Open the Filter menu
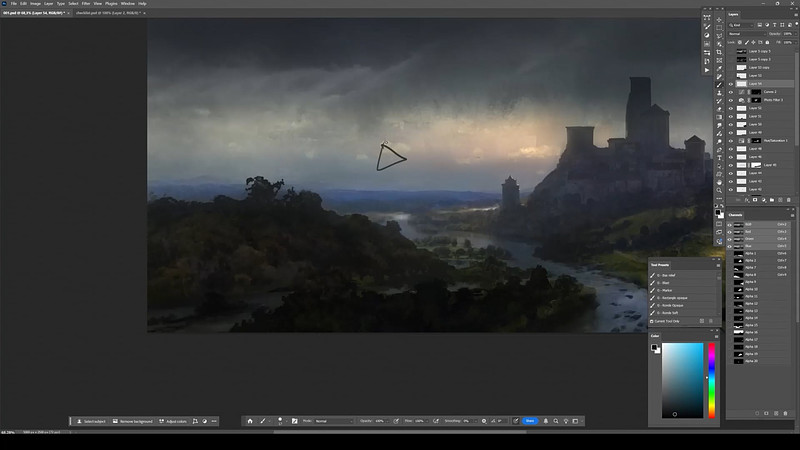This screenshot has width=800, height=450. point(86,4)
